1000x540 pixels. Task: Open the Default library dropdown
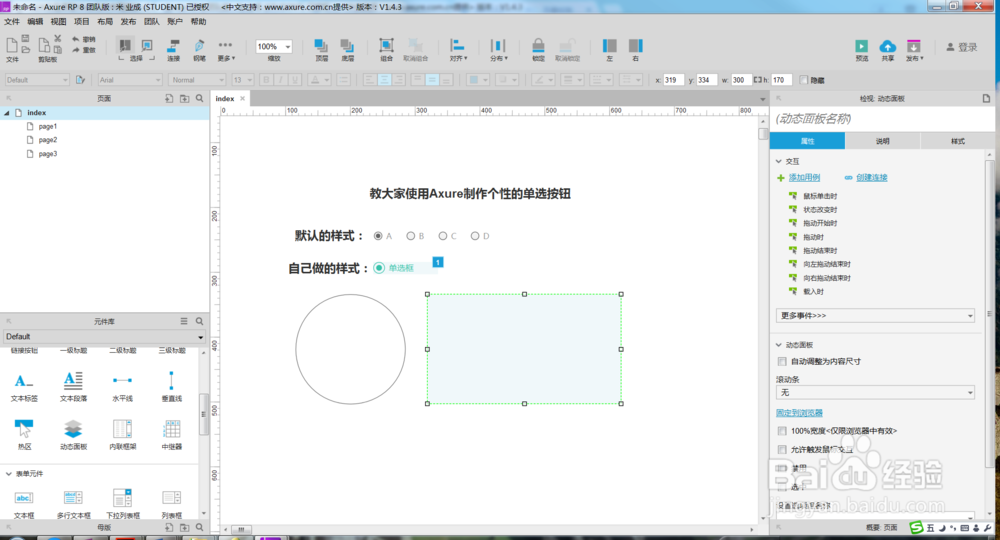click(x=104, y=337)
